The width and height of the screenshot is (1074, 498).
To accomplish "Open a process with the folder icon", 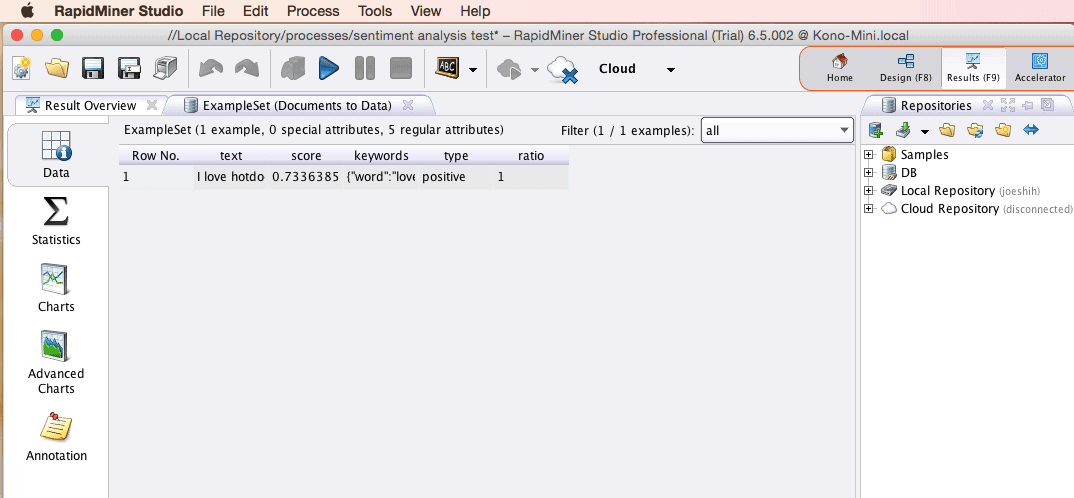I will [58, 69].
